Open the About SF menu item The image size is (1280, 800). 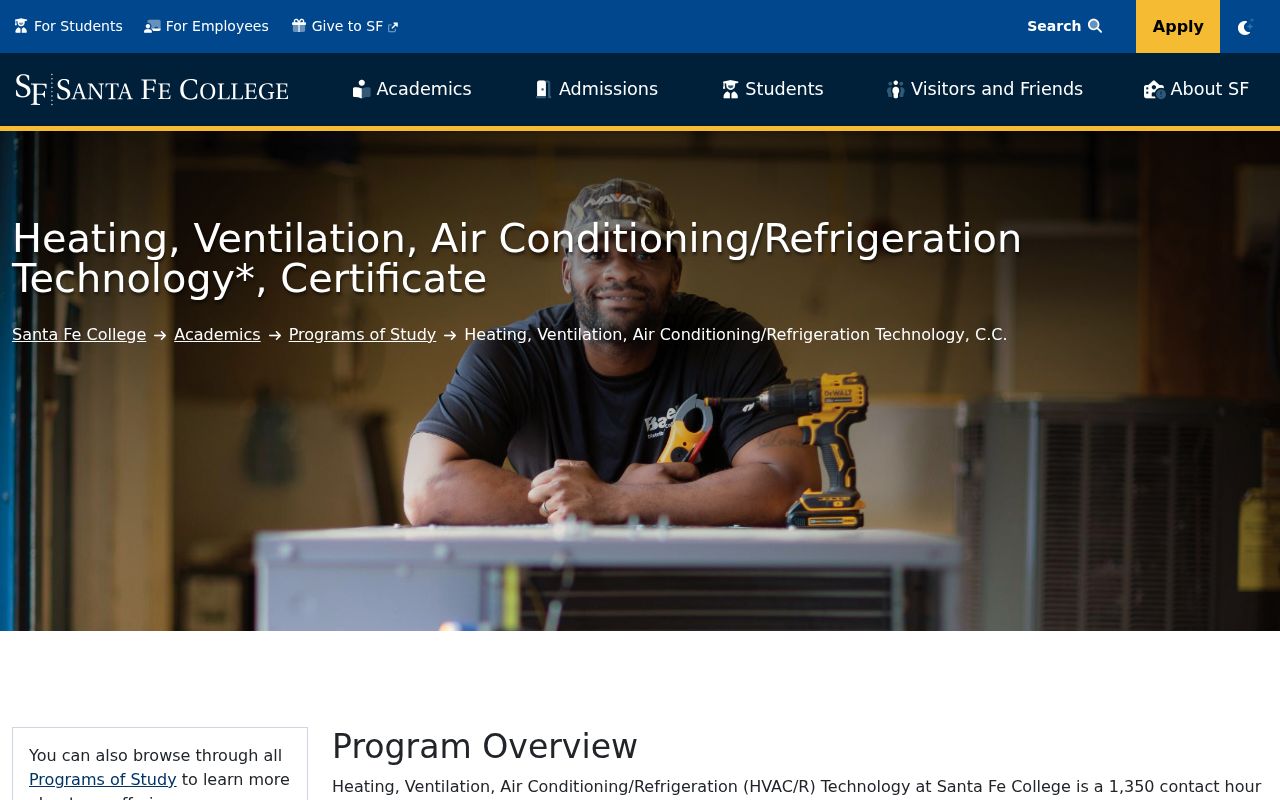(x=1209, y=89)
